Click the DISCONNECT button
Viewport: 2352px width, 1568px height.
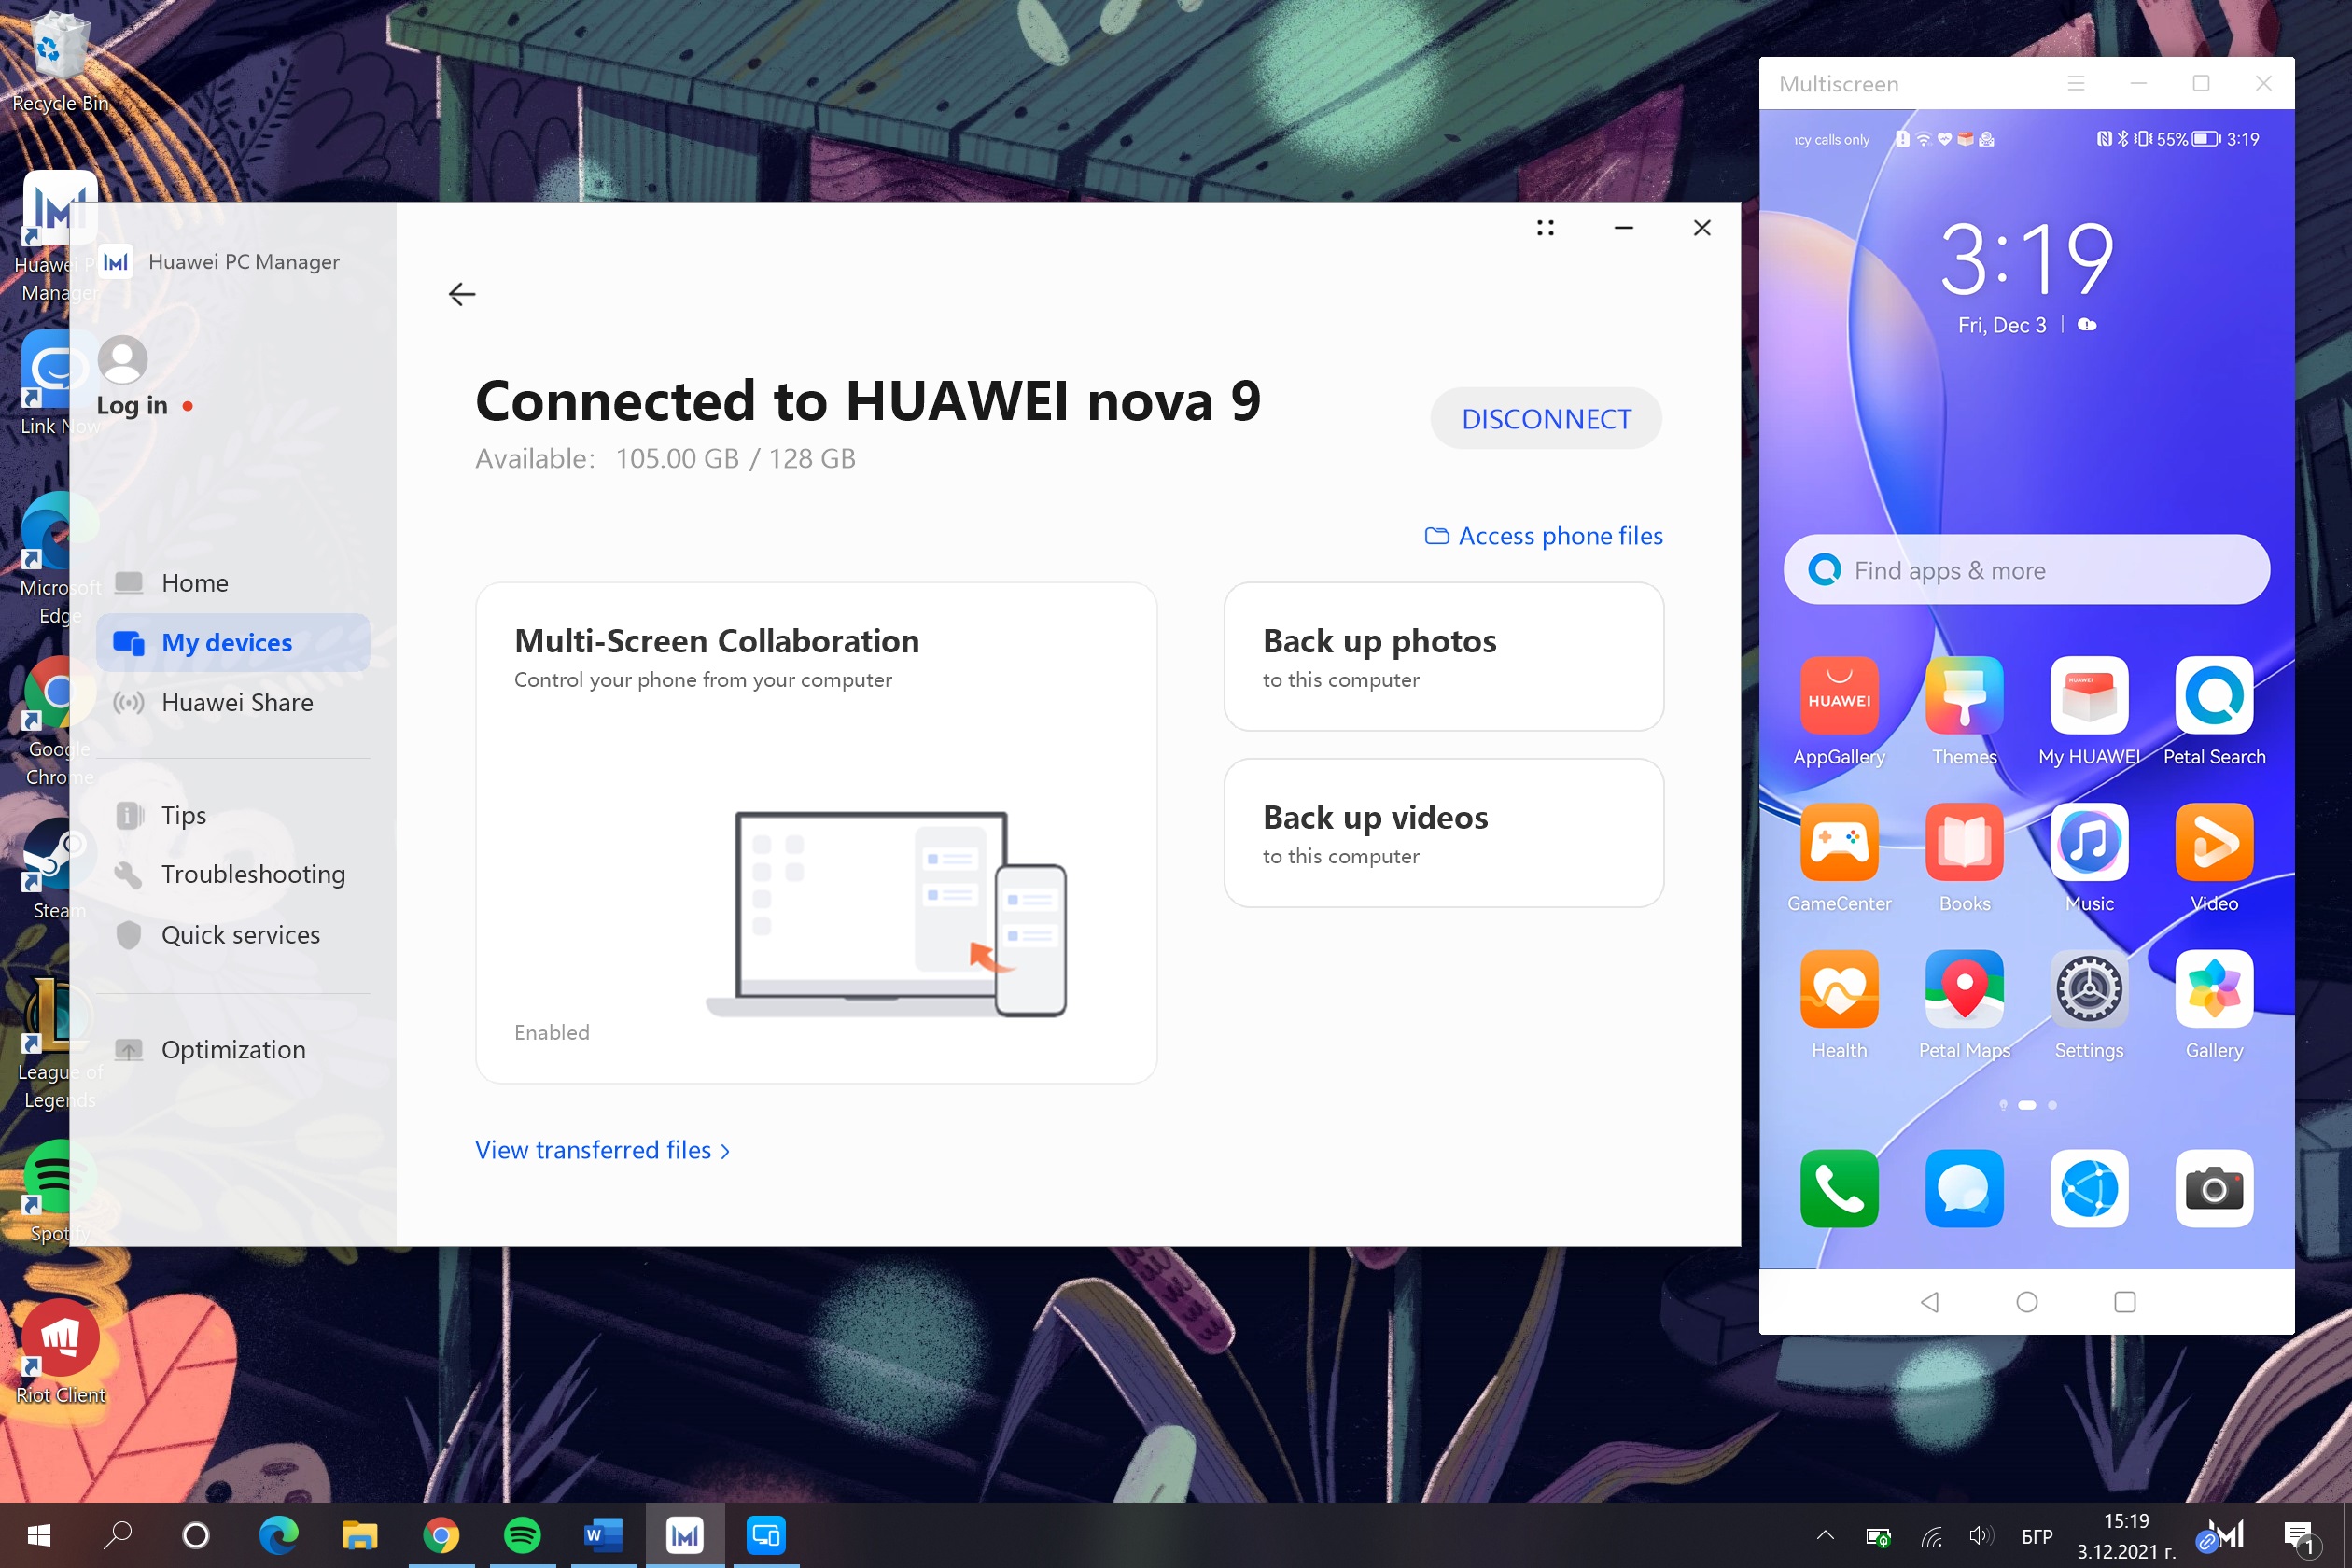[x=1545, y=418]
